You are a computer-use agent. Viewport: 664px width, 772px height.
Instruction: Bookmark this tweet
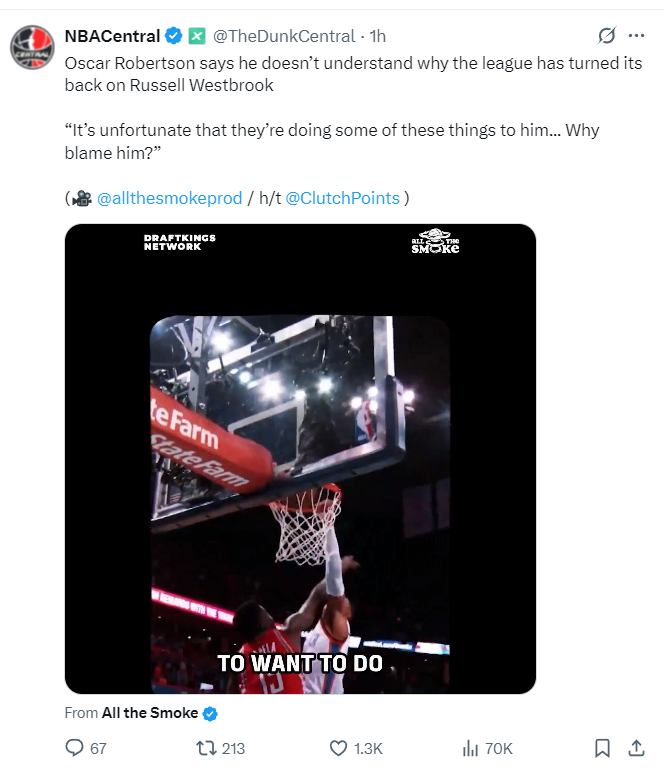pyautogui.click(x=602, y=748)
